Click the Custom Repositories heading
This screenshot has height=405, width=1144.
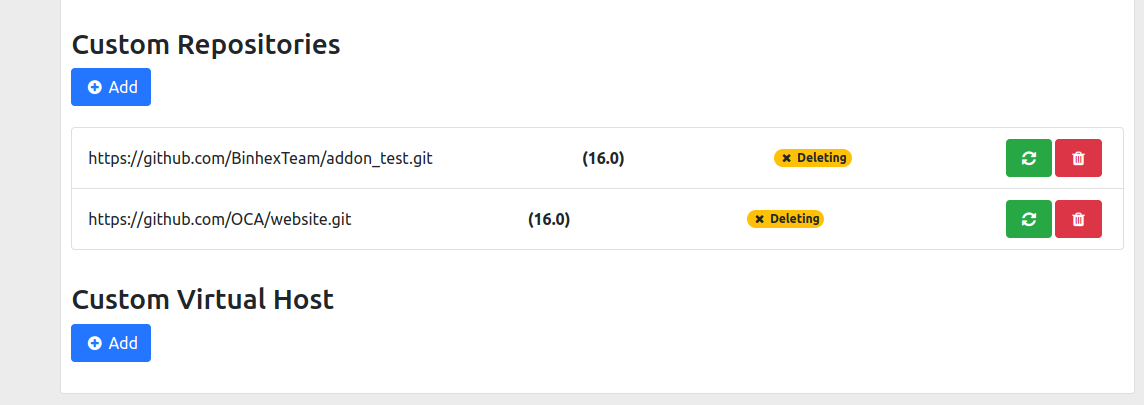pos(206,44)
